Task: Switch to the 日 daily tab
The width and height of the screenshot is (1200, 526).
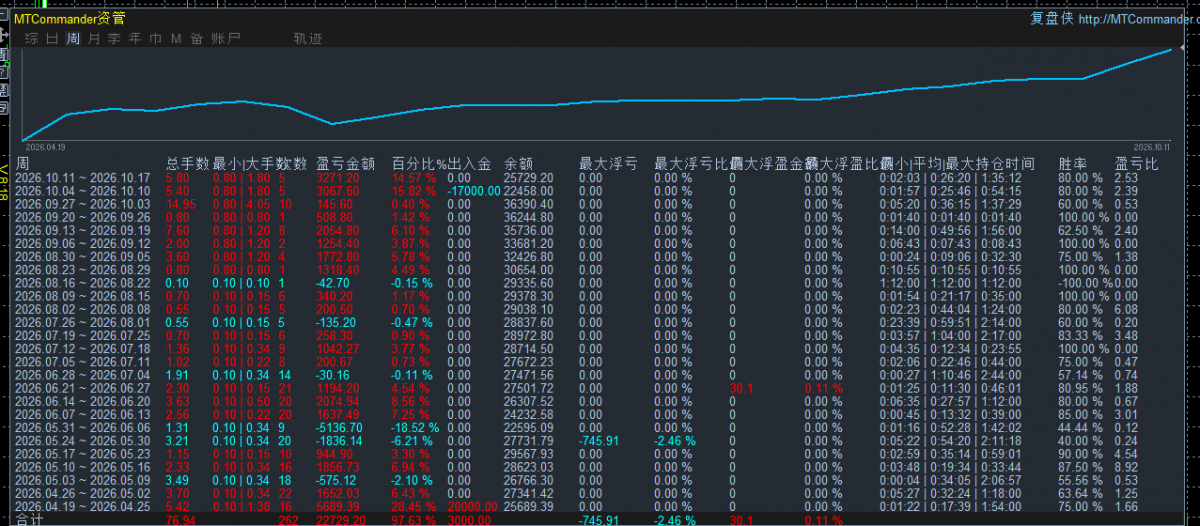Action: (52, 39)
